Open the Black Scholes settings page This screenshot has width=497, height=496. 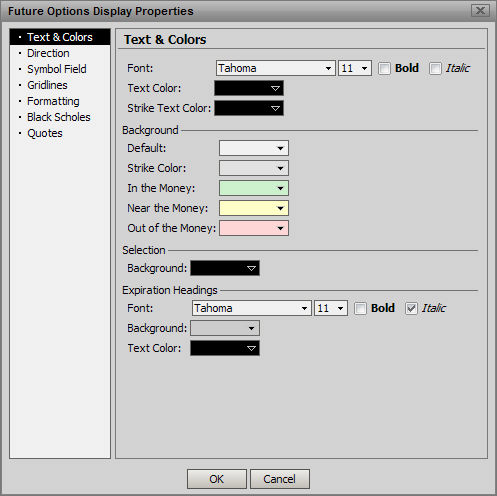(59, 117)
